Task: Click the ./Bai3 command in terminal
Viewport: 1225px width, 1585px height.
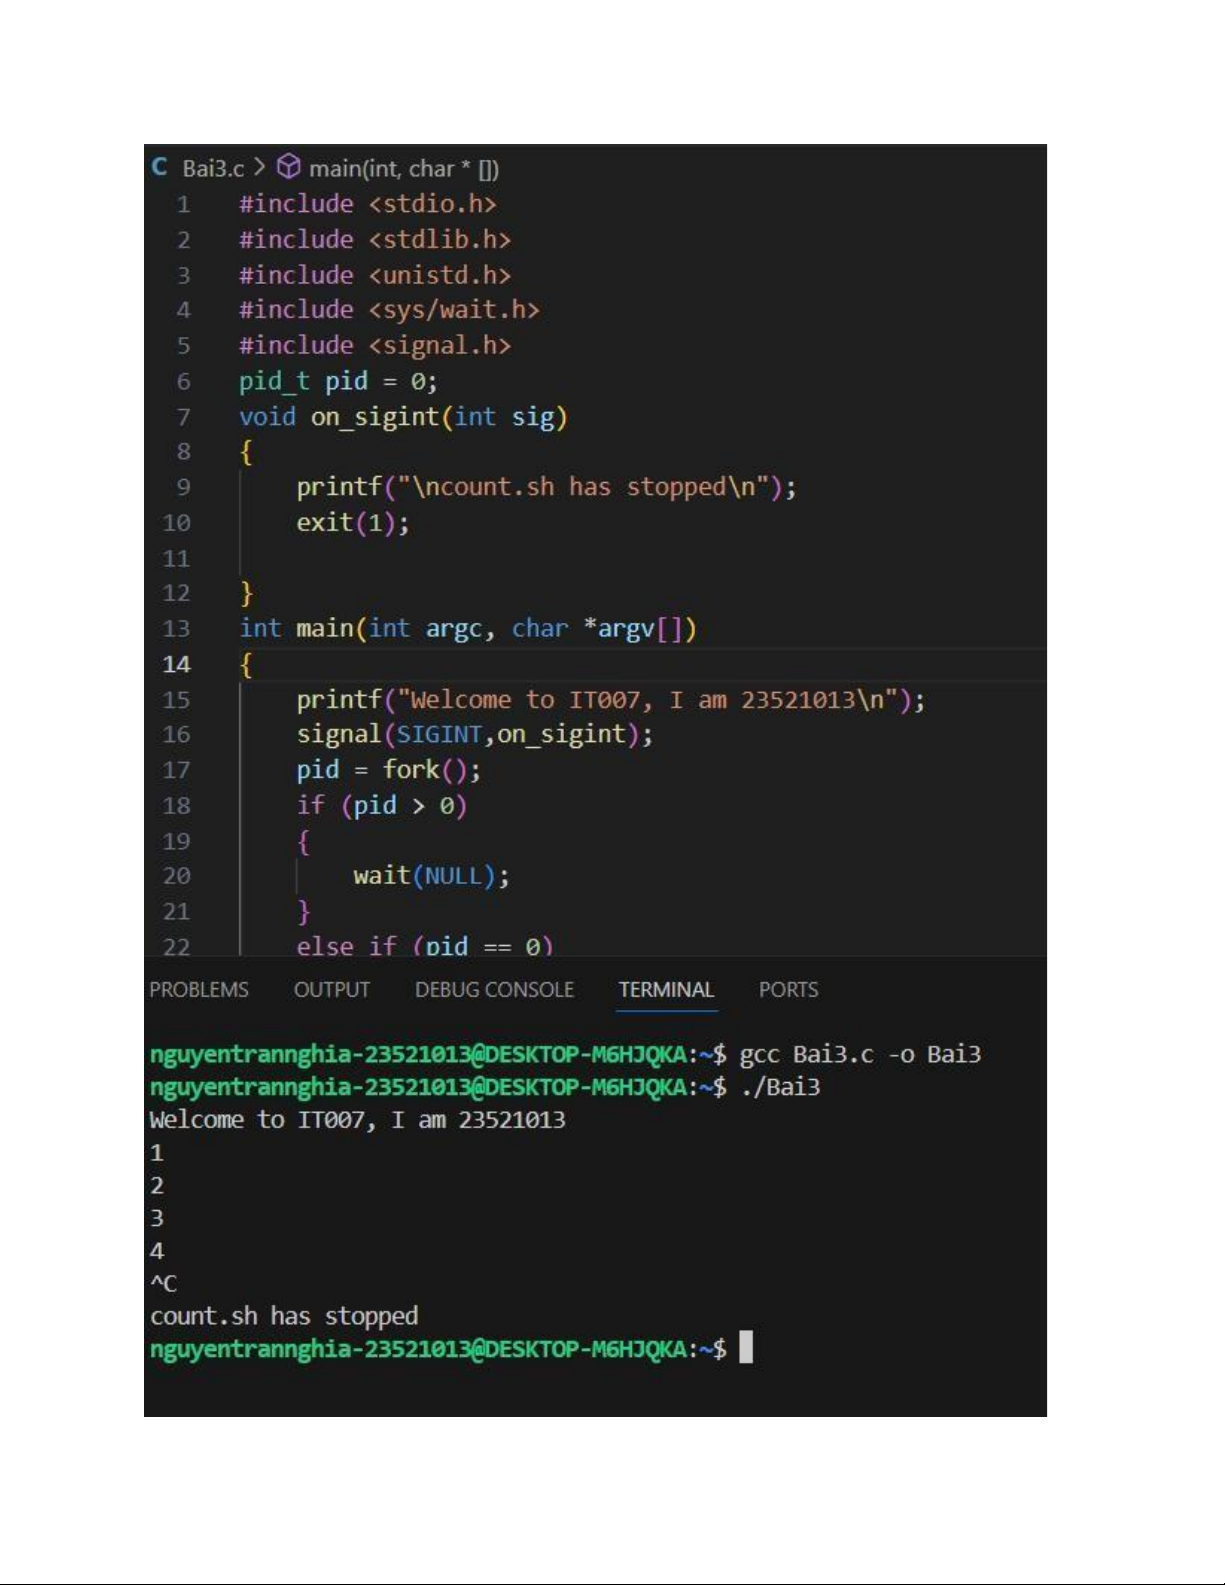Action: [780, 1087]
